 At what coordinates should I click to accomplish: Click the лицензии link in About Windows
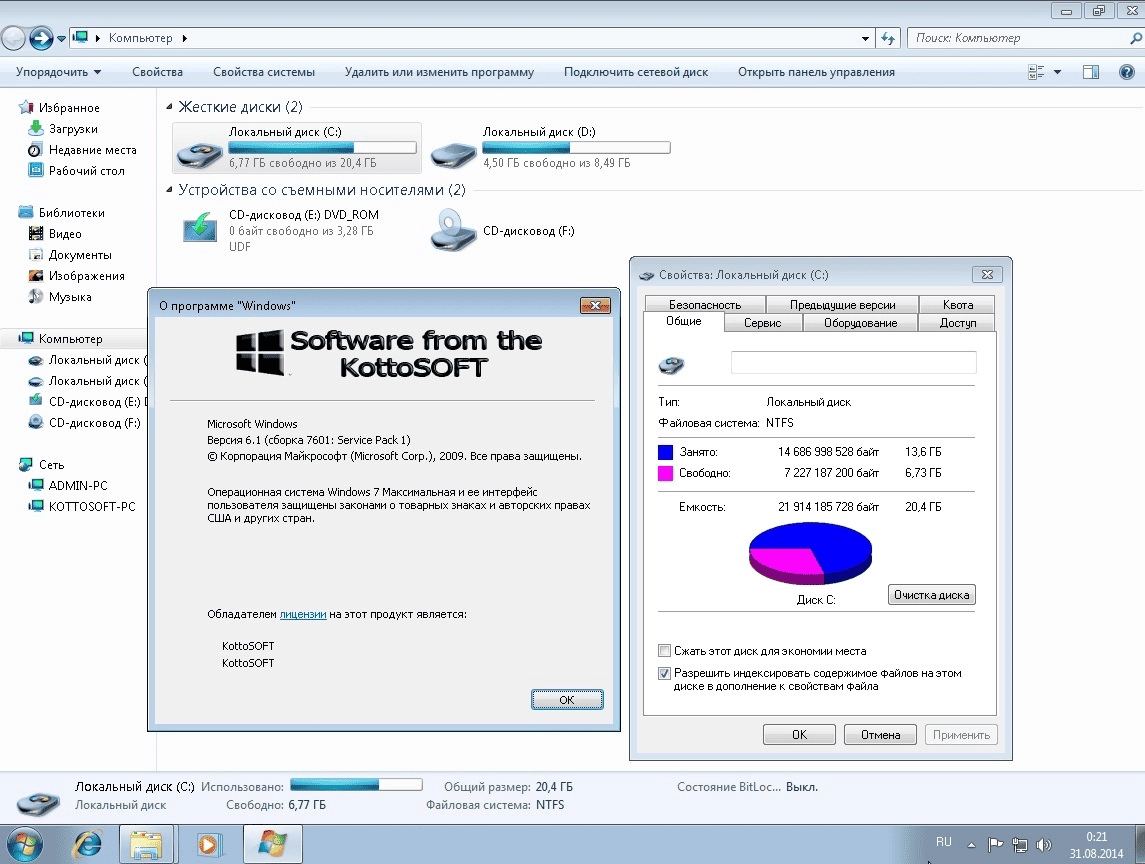tap(303, 614)
